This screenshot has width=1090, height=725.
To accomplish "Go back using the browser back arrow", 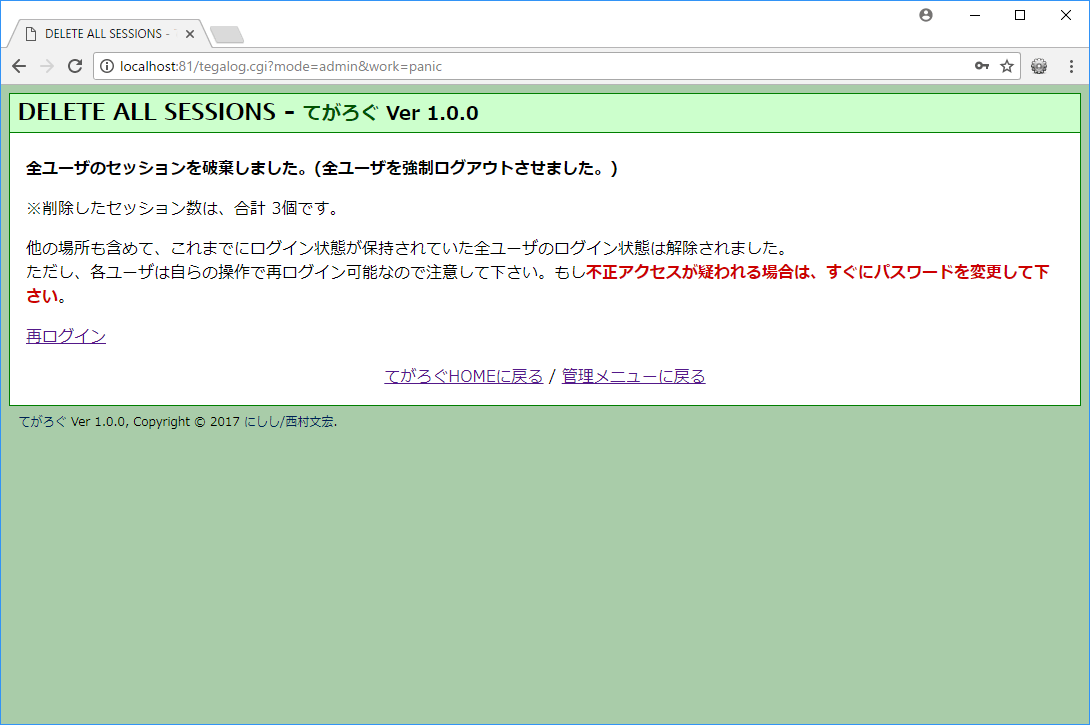I will [x=19, y=66].
